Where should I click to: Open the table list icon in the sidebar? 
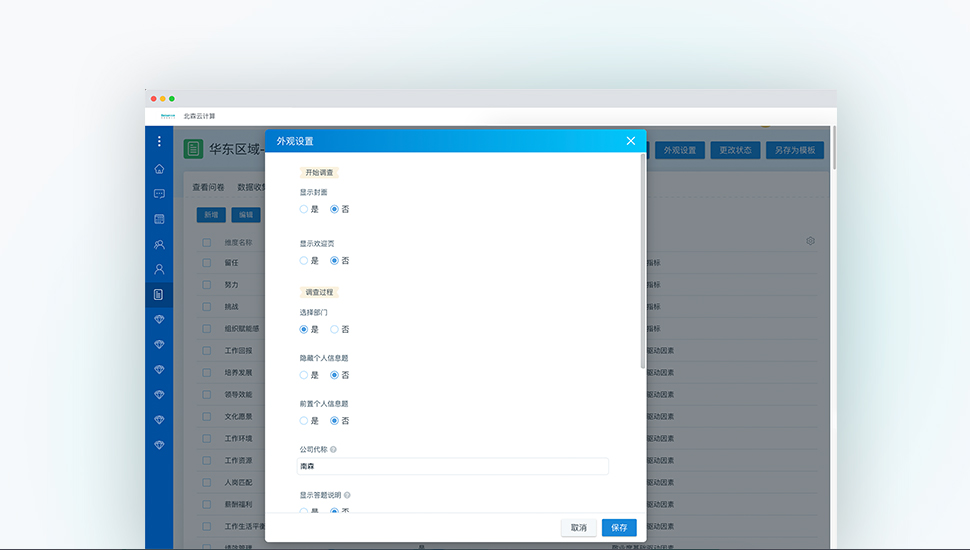(x=159, y=219)
